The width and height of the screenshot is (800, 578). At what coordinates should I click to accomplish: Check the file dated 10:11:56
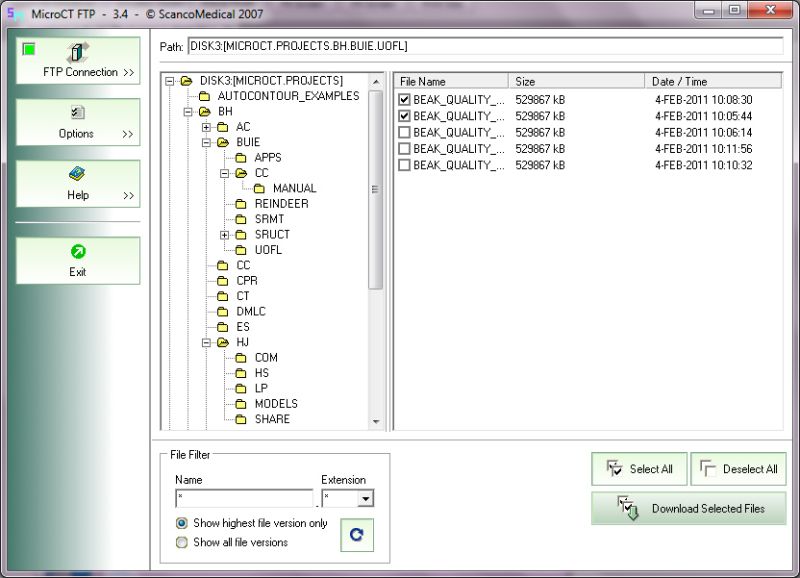click(x=404, y=148)
